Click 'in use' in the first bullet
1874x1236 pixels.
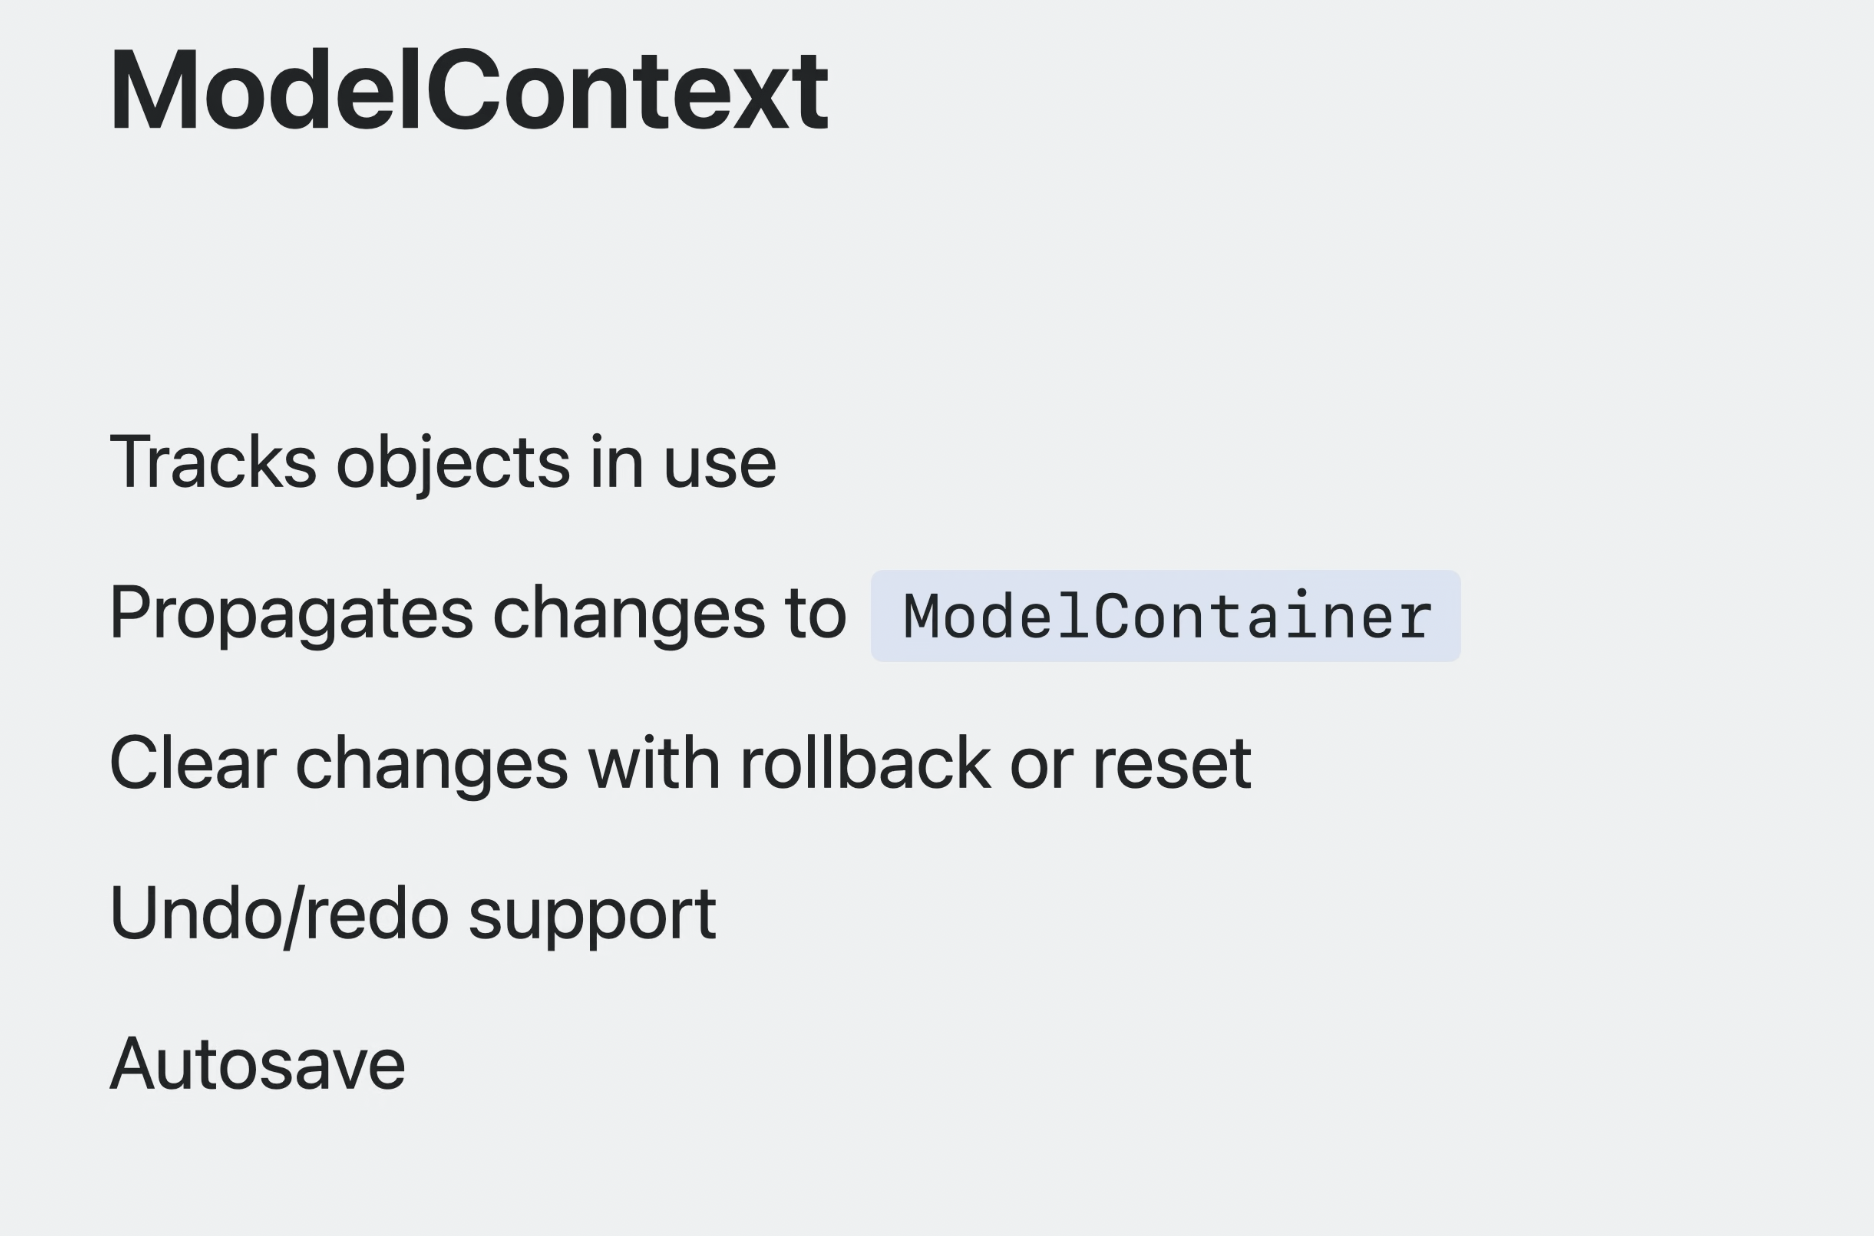click(x=683, y=464)
